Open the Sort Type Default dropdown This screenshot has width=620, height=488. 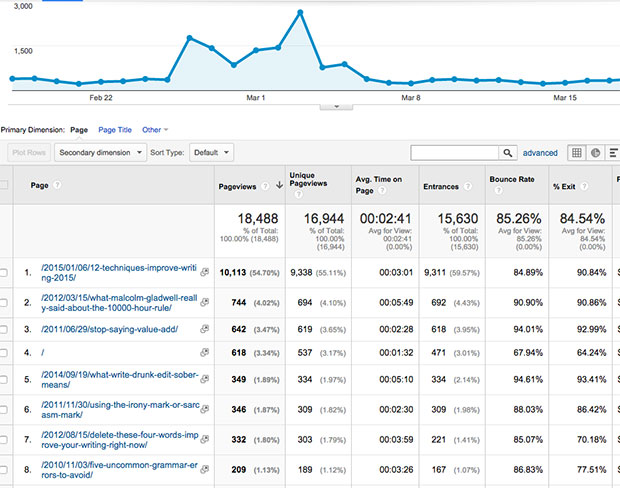coord(212,153)
